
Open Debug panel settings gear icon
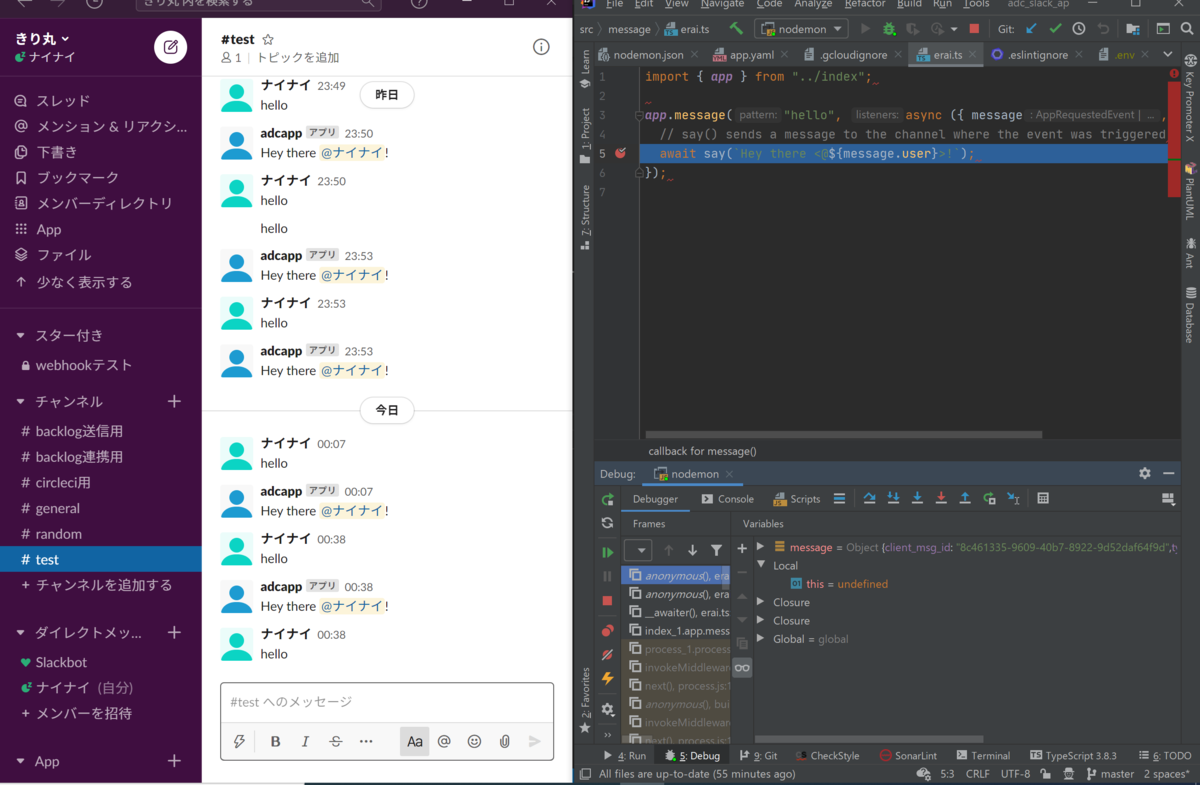pyautogui.click(x=1145, y=473)
